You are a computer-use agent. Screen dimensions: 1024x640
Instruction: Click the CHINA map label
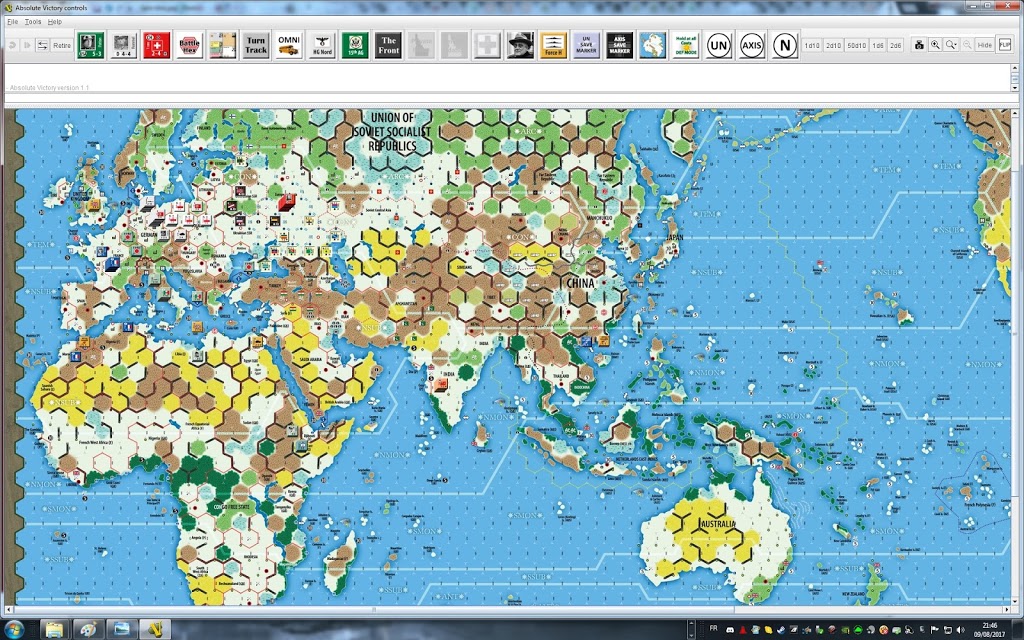pyautogui.click(x=580, y=283)
